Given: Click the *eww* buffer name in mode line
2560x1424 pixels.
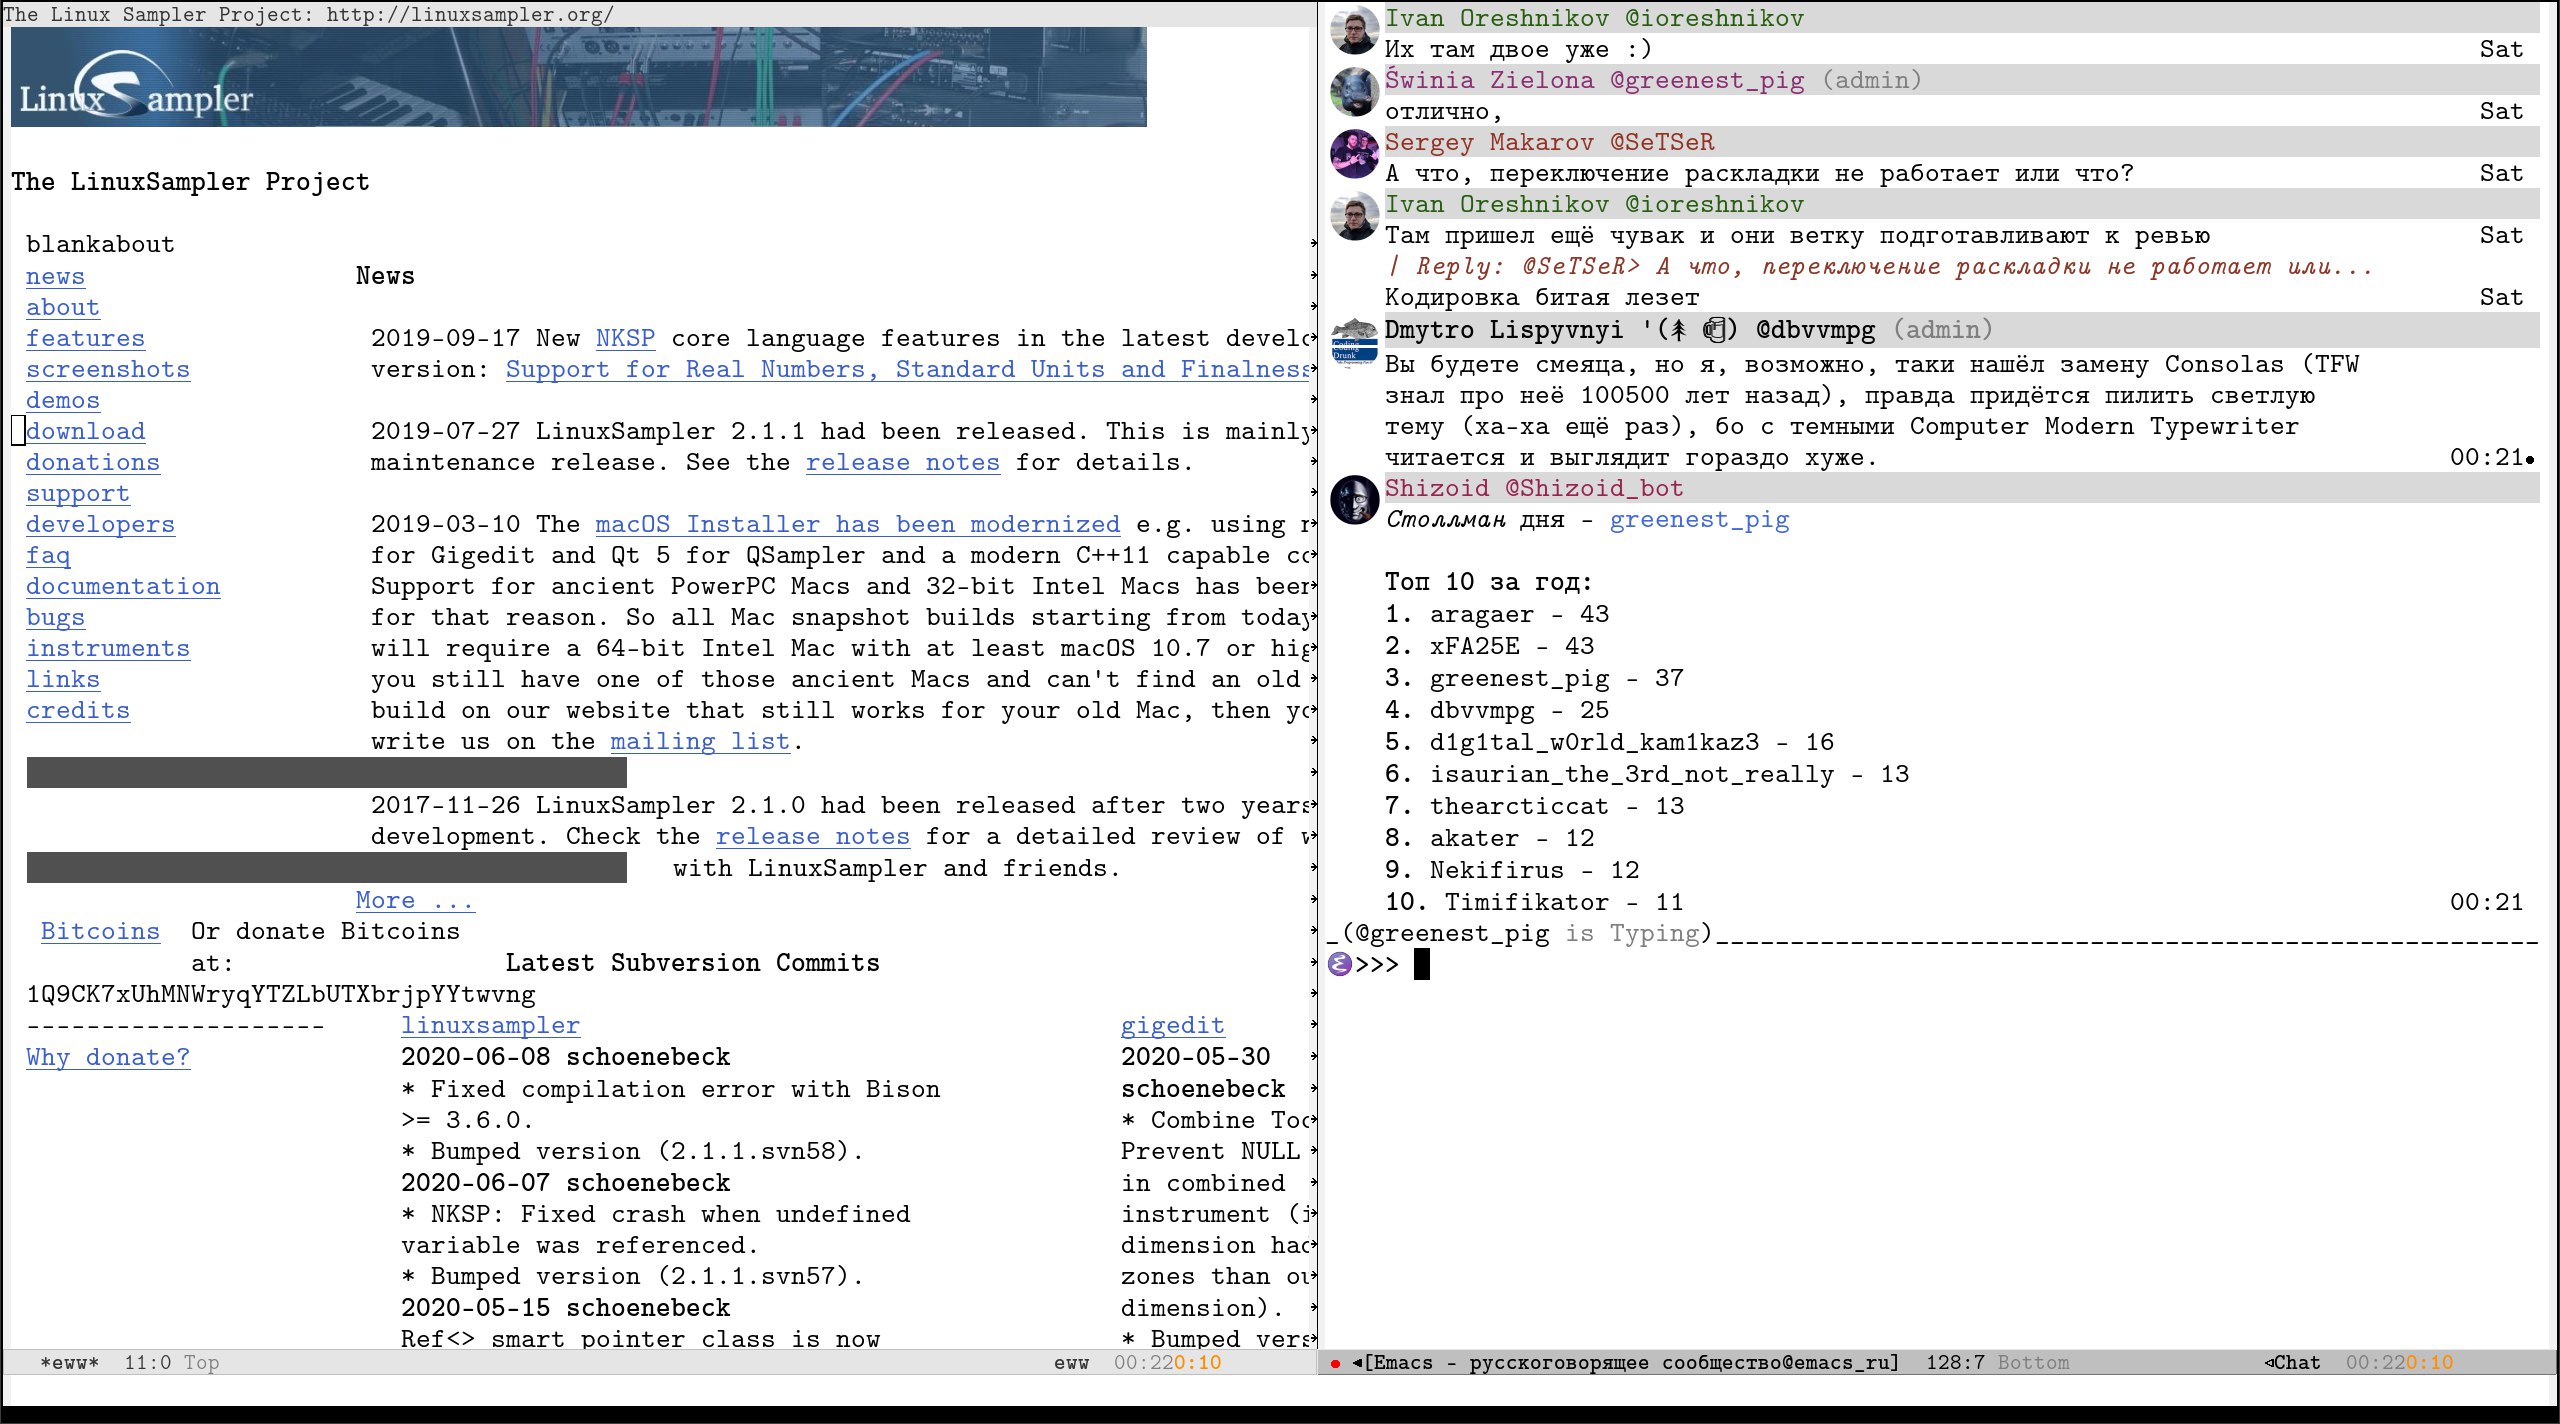Looking at the screenshot, I should tap(69, 1362).
